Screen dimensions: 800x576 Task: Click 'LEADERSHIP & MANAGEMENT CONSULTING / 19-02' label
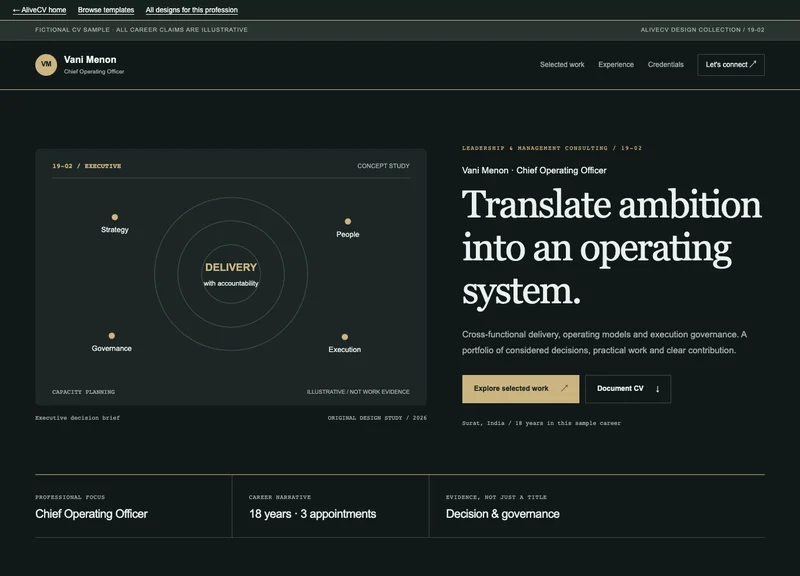tap(552, 148)
